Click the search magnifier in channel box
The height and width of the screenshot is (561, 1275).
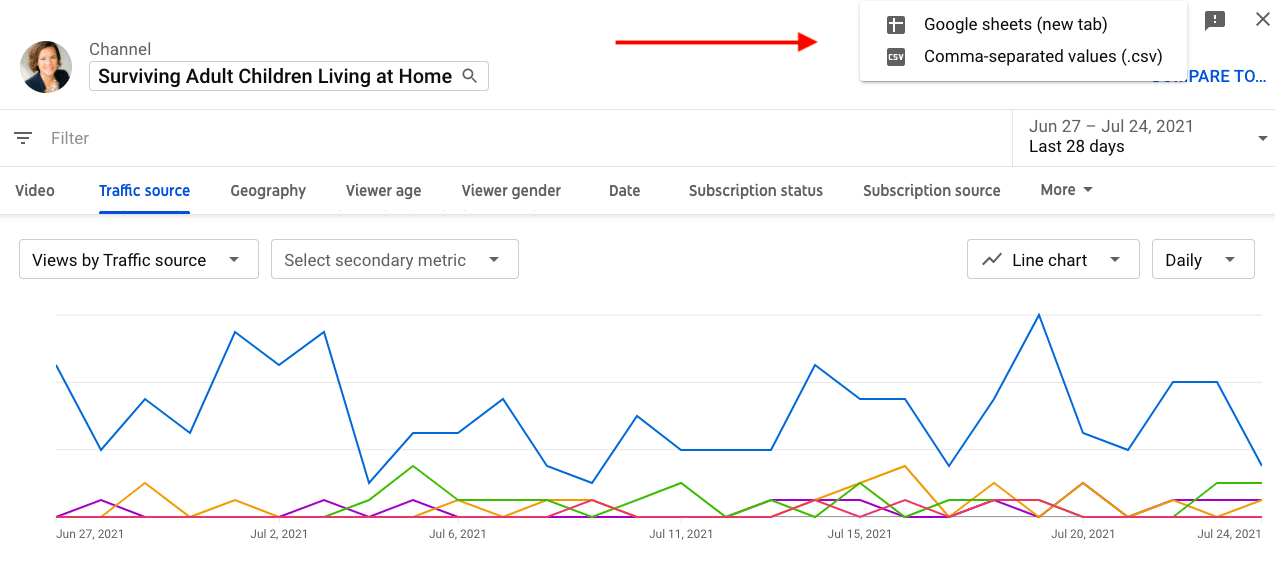coord(470,76)
